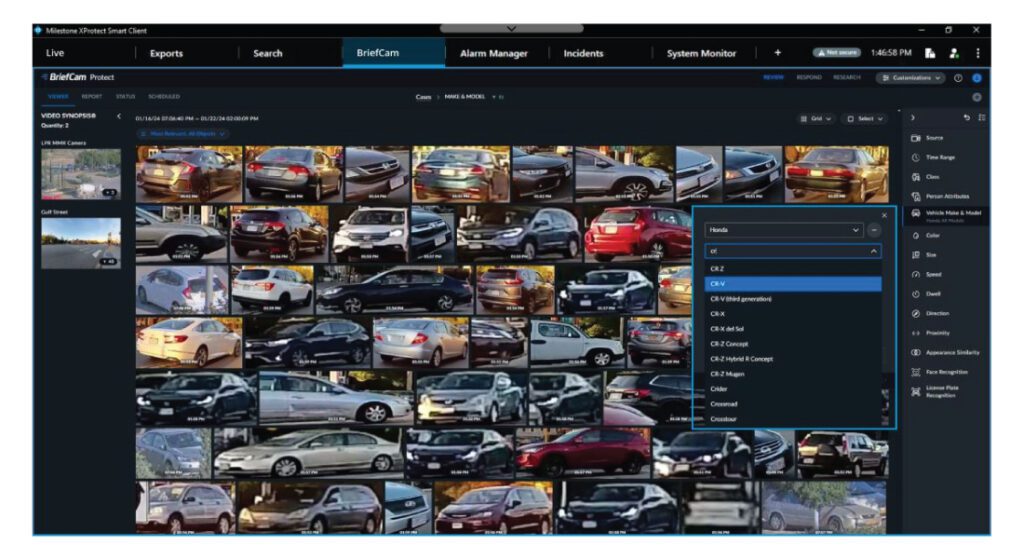Viewport: 1024px width, 559px height.
Task: Open the Grid view dropdown
Action: coord(816,119)
